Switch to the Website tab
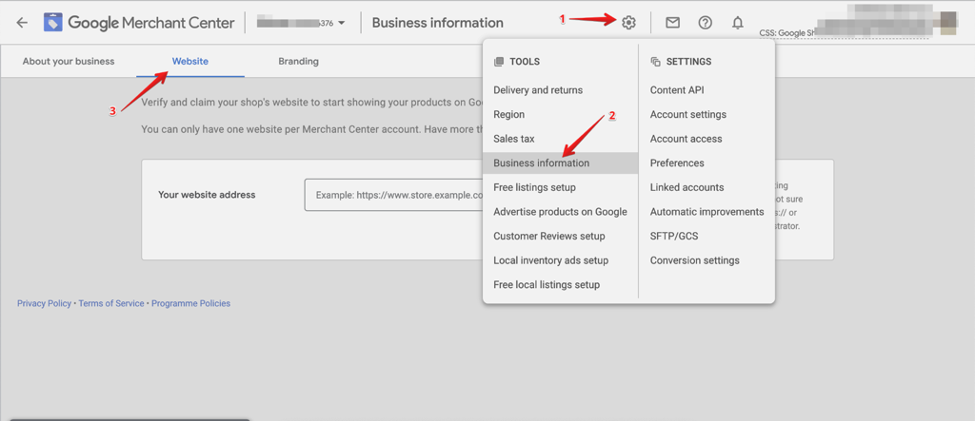 pyautogui.click(x=190, y=61)
